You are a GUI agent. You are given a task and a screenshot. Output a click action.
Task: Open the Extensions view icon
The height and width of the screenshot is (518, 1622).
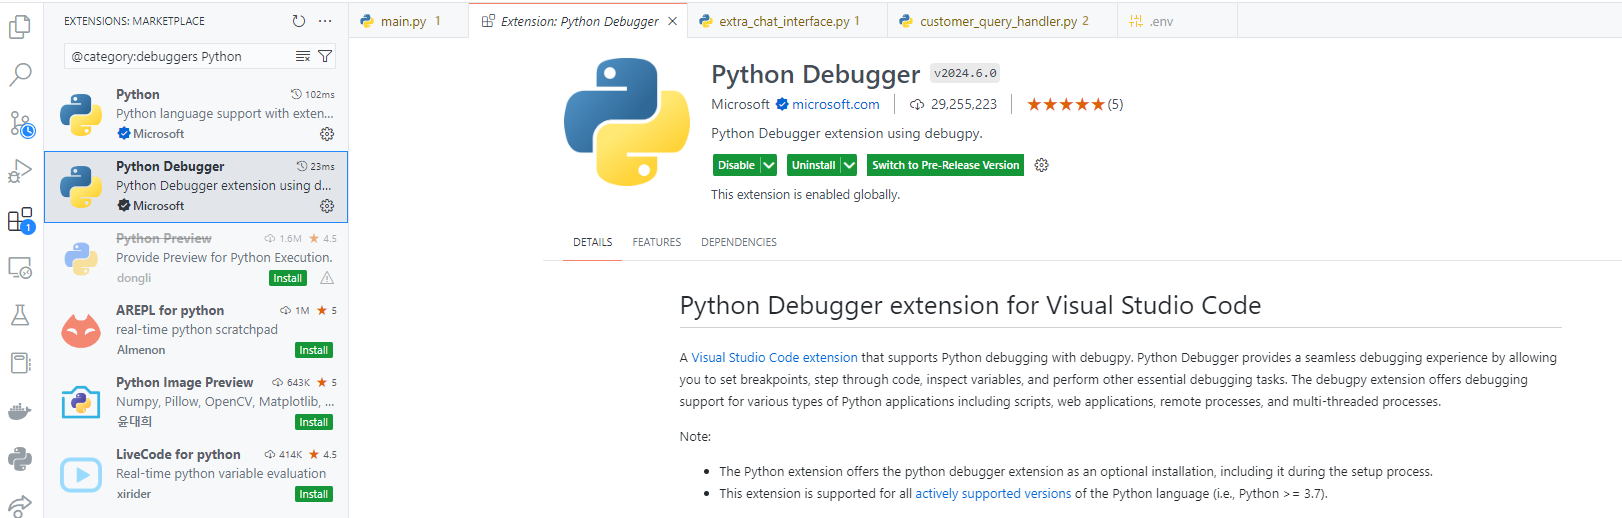(21, 220)
